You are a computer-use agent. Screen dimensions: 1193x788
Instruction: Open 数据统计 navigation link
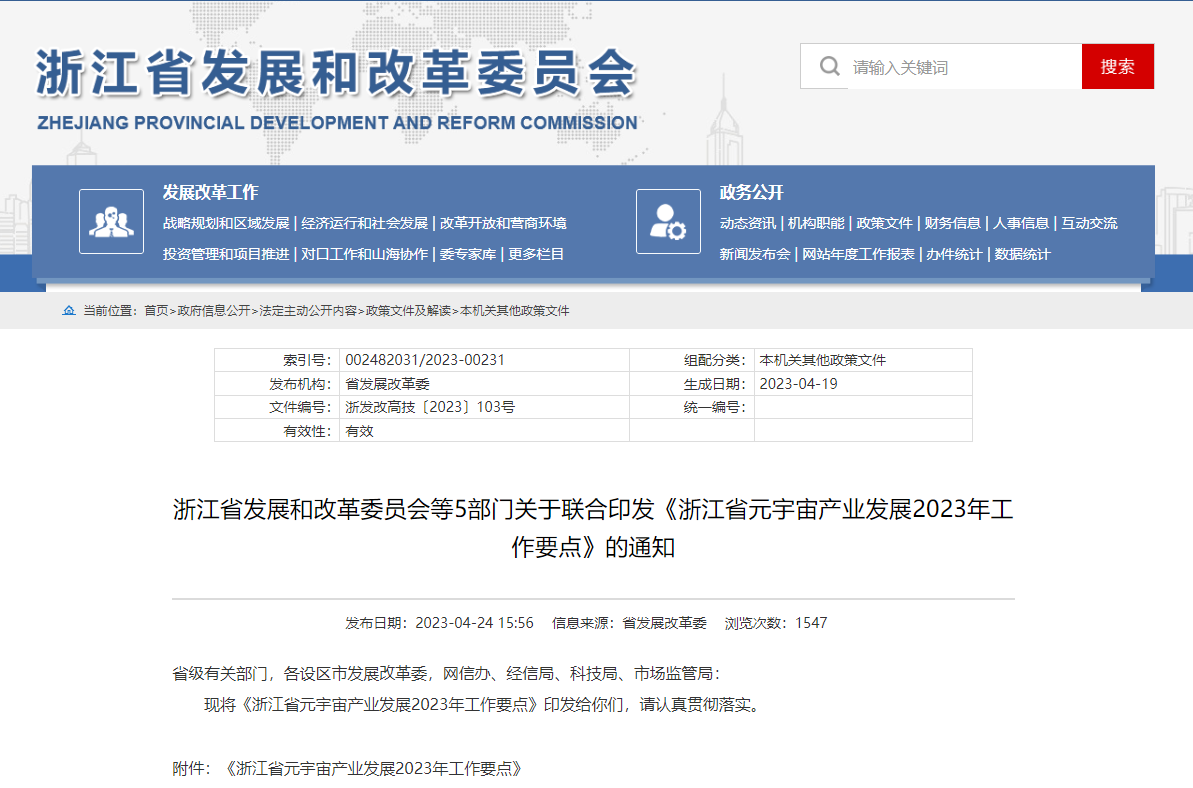click(1022, 254)
